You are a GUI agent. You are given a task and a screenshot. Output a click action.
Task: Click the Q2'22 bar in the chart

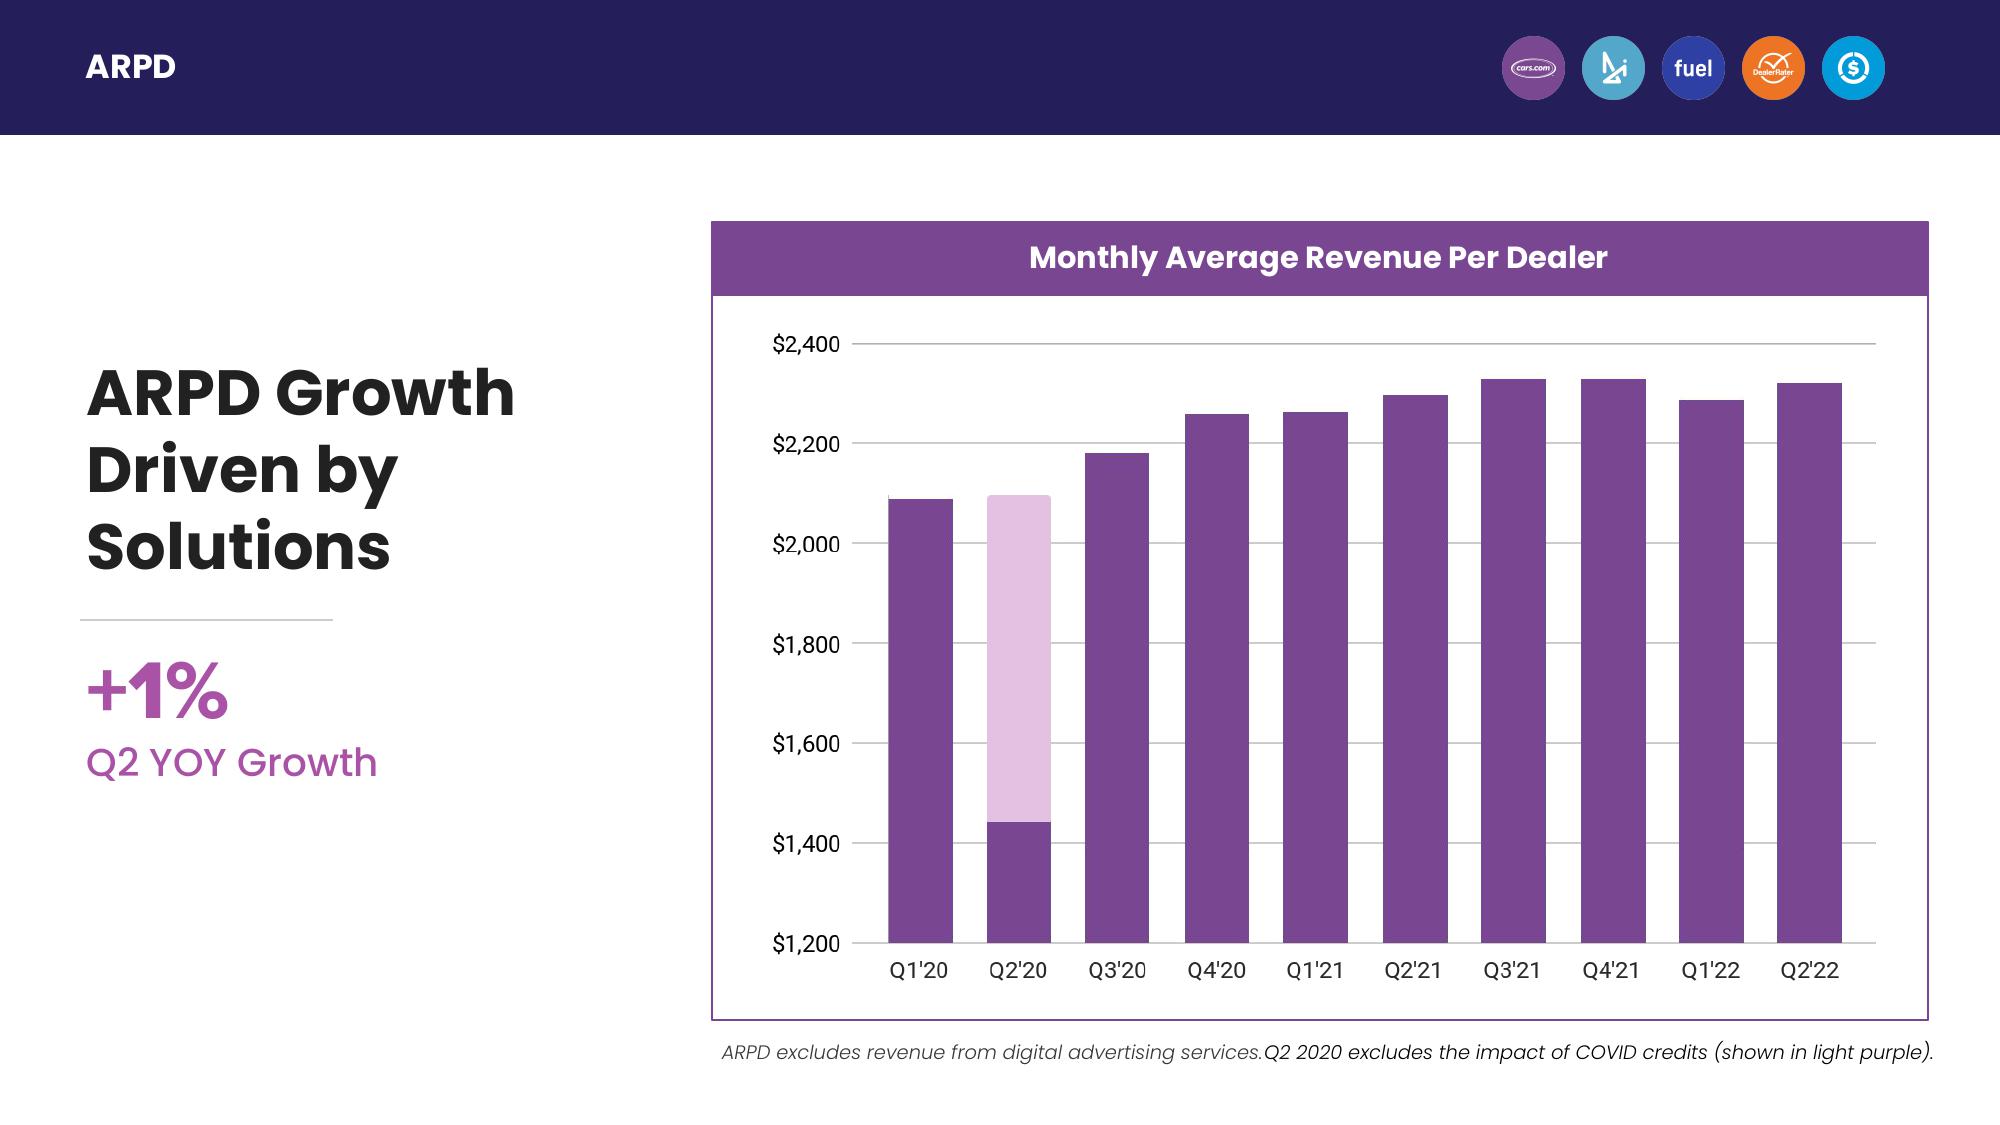1809,662
